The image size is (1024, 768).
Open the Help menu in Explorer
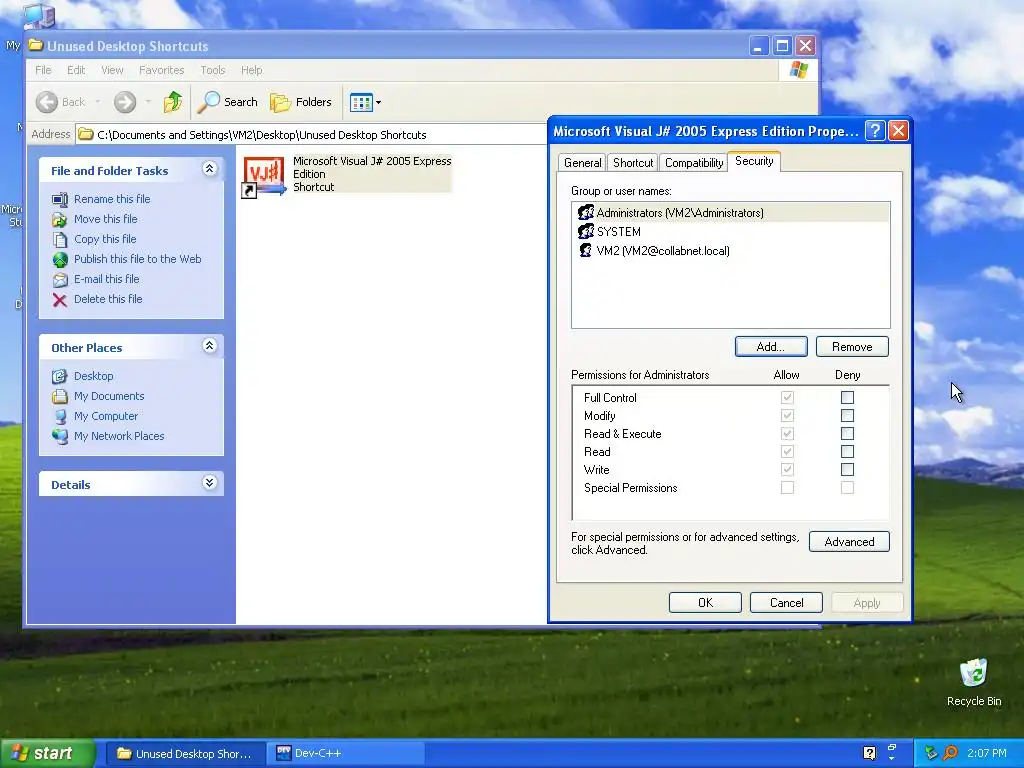tap(251, 70)
